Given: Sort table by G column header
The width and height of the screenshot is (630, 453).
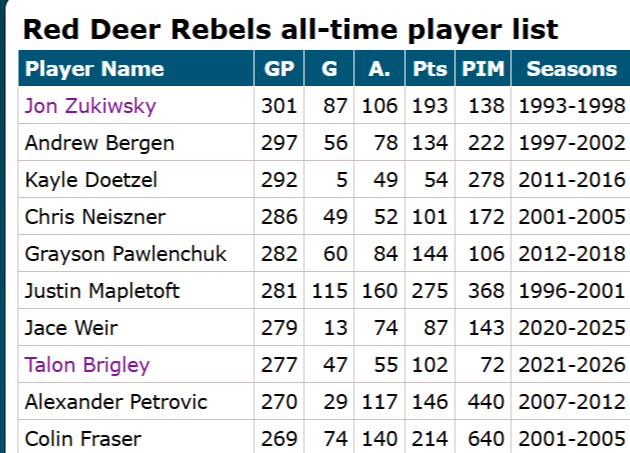Looking at the screenshot, I should click(330, 69).
